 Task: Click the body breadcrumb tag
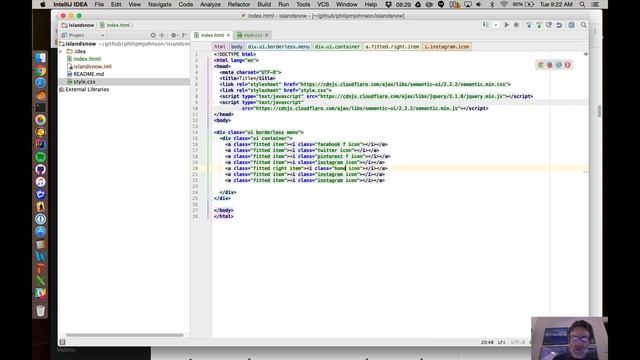236,47
